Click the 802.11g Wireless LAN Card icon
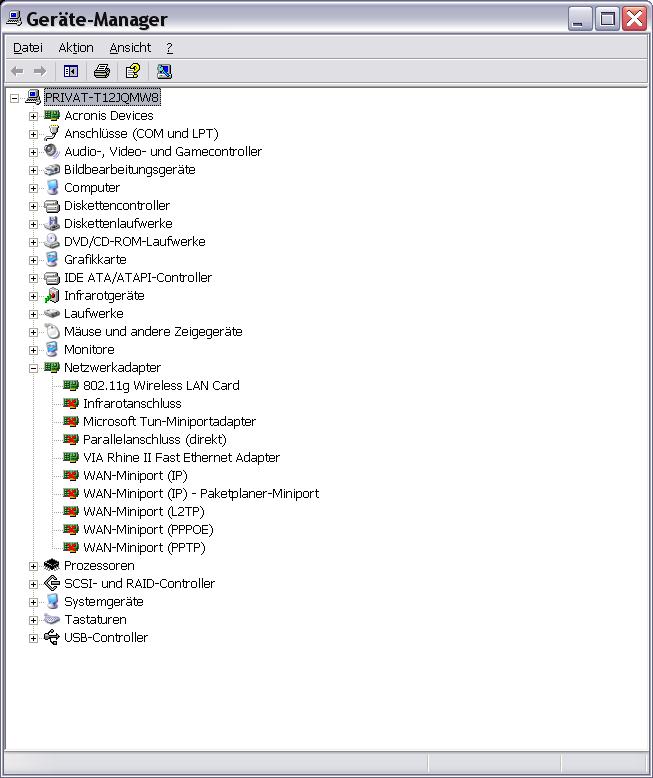This screenshot has width=653, height=778. click(x=71, y=385)
